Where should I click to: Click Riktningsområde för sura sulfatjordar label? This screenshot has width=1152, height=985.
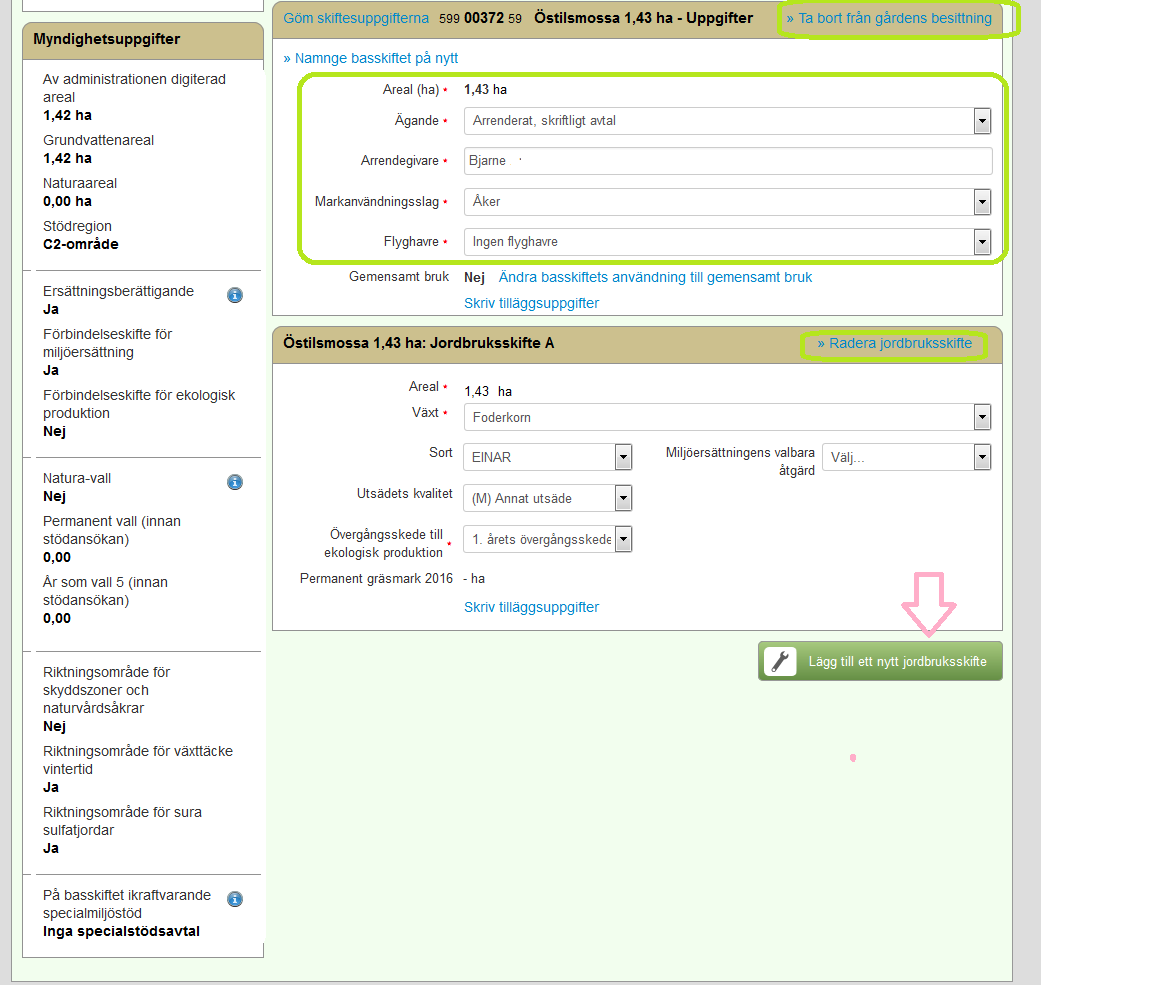(x=122, y=821)
